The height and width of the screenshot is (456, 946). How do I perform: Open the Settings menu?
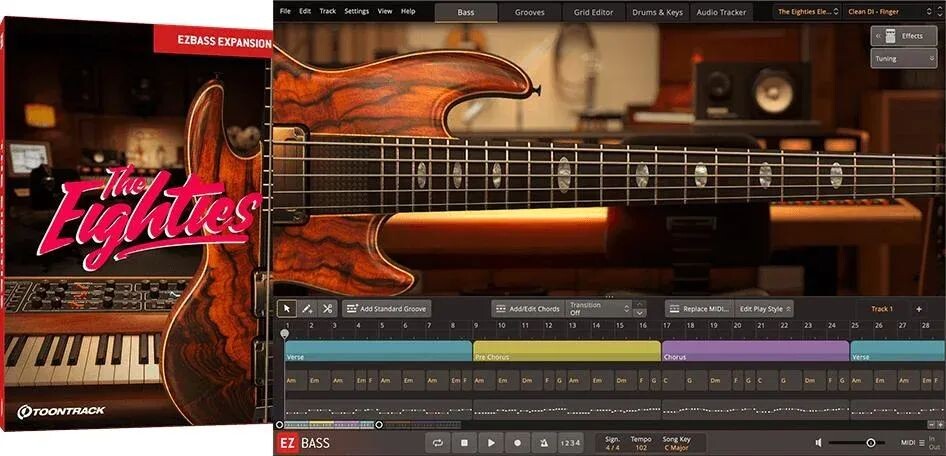coord(357,11)
